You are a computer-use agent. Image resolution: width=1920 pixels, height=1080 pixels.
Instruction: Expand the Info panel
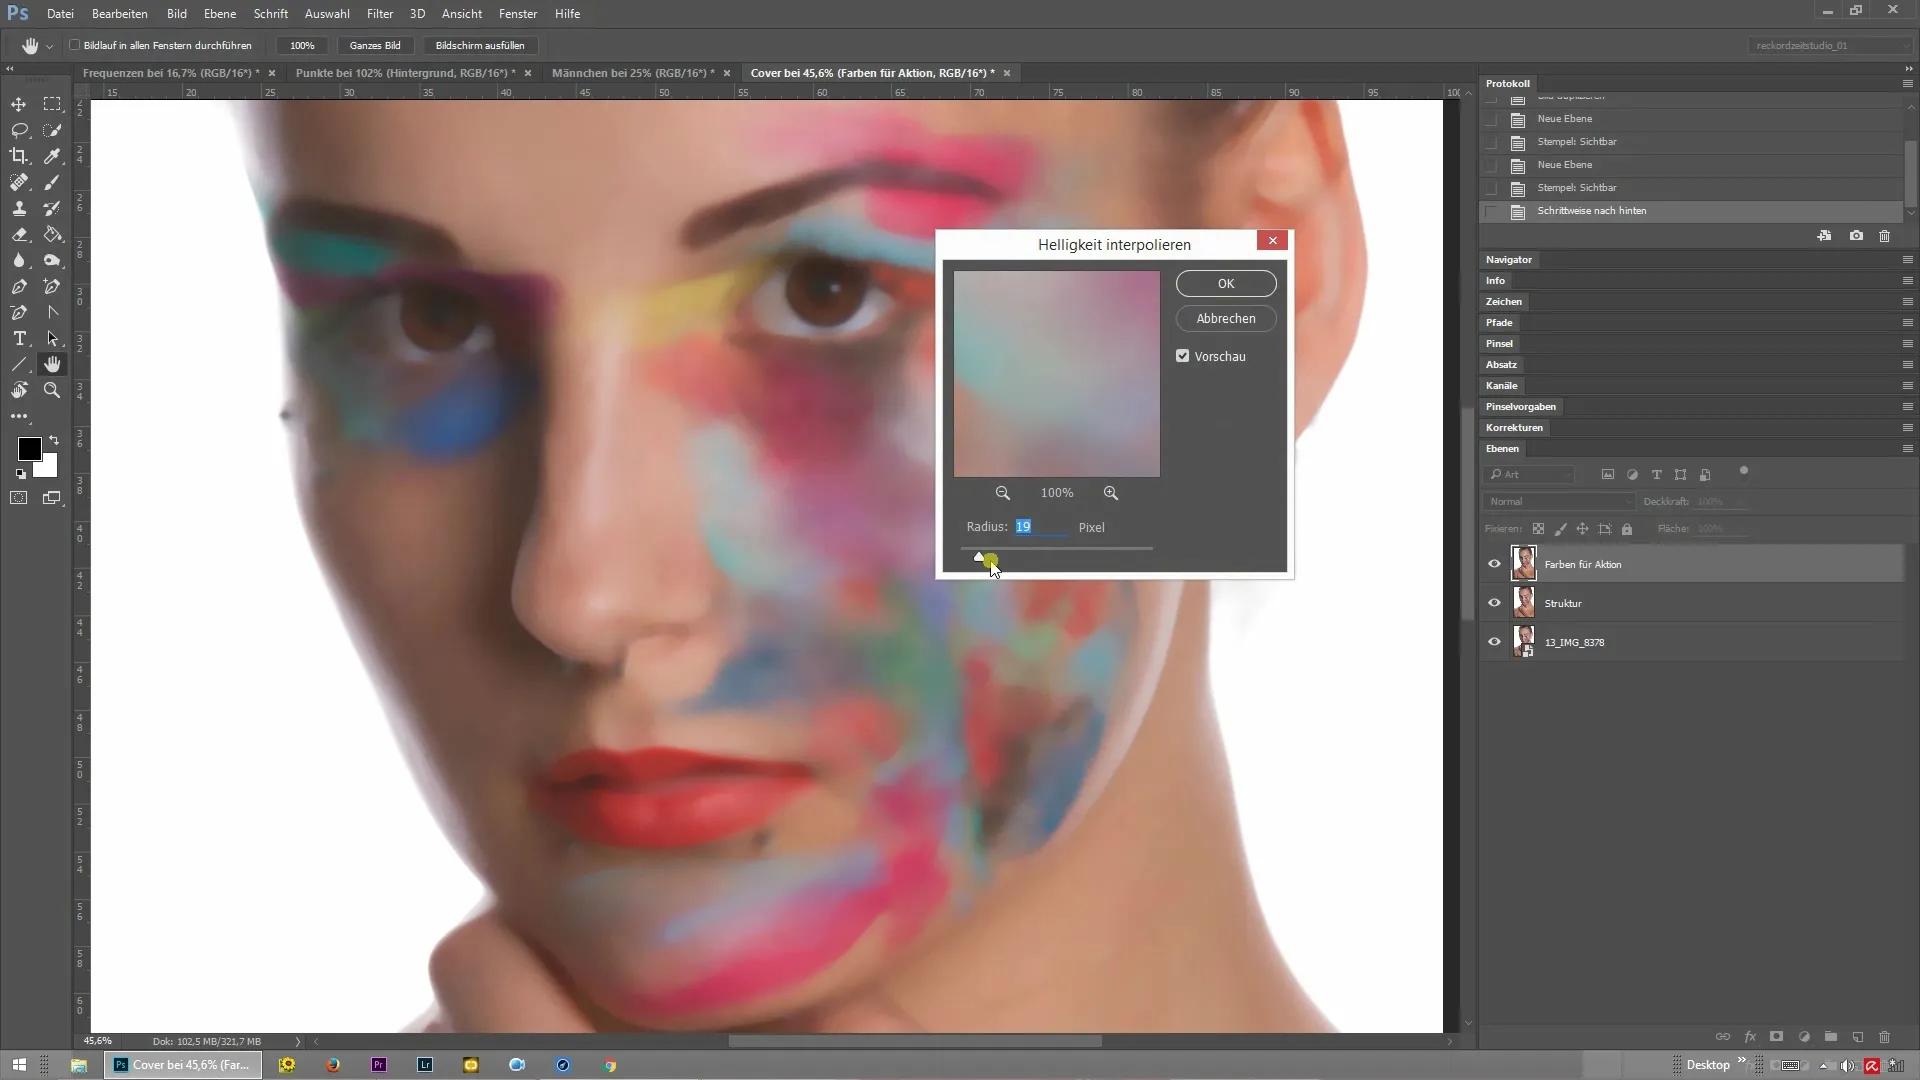(1495, 281)
